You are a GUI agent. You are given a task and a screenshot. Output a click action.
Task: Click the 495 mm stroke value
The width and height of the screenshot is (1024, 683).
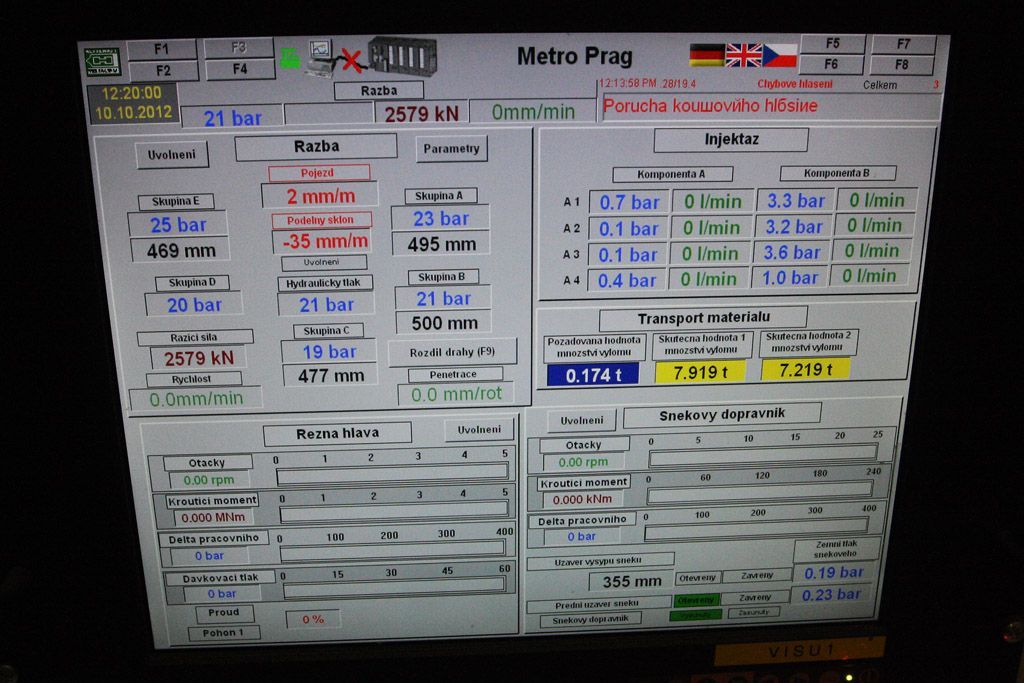pos(441,245)
